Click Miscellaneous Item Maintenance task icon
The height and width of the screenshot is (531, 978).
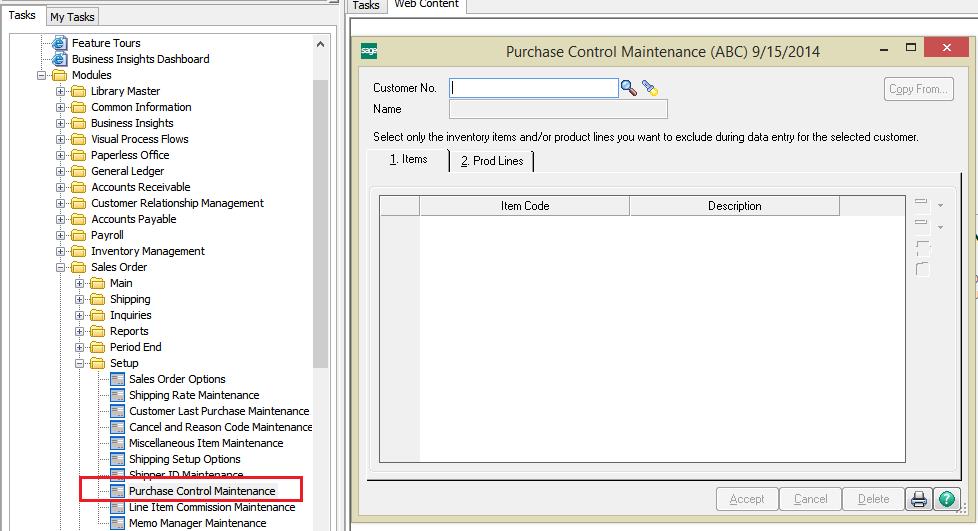point(117,443)
